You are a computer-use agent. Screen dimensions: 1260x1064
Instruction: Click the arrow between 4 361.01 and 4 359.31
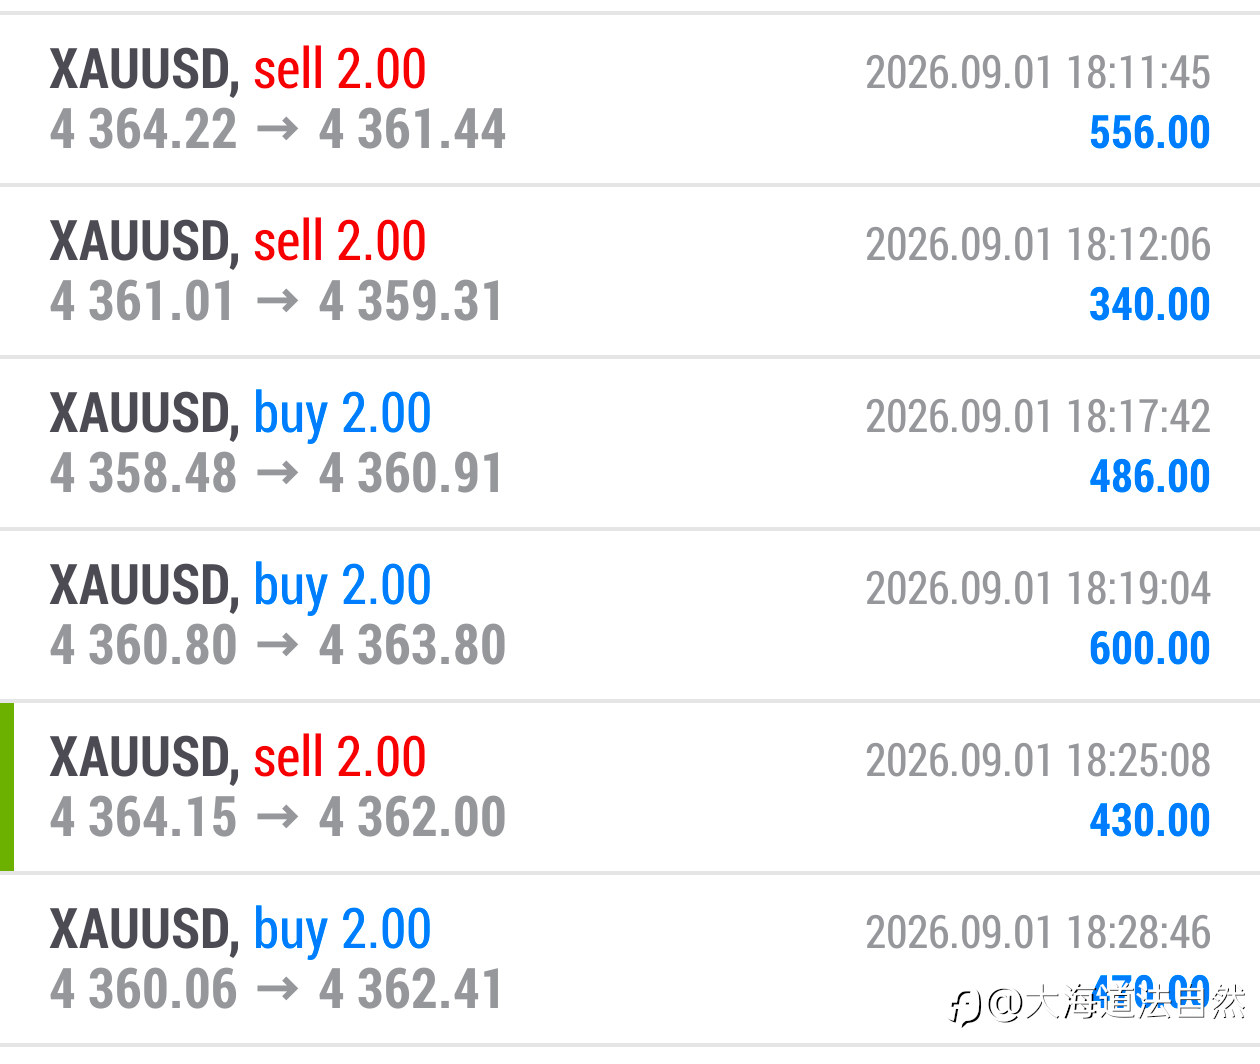[x=278, y=303]
